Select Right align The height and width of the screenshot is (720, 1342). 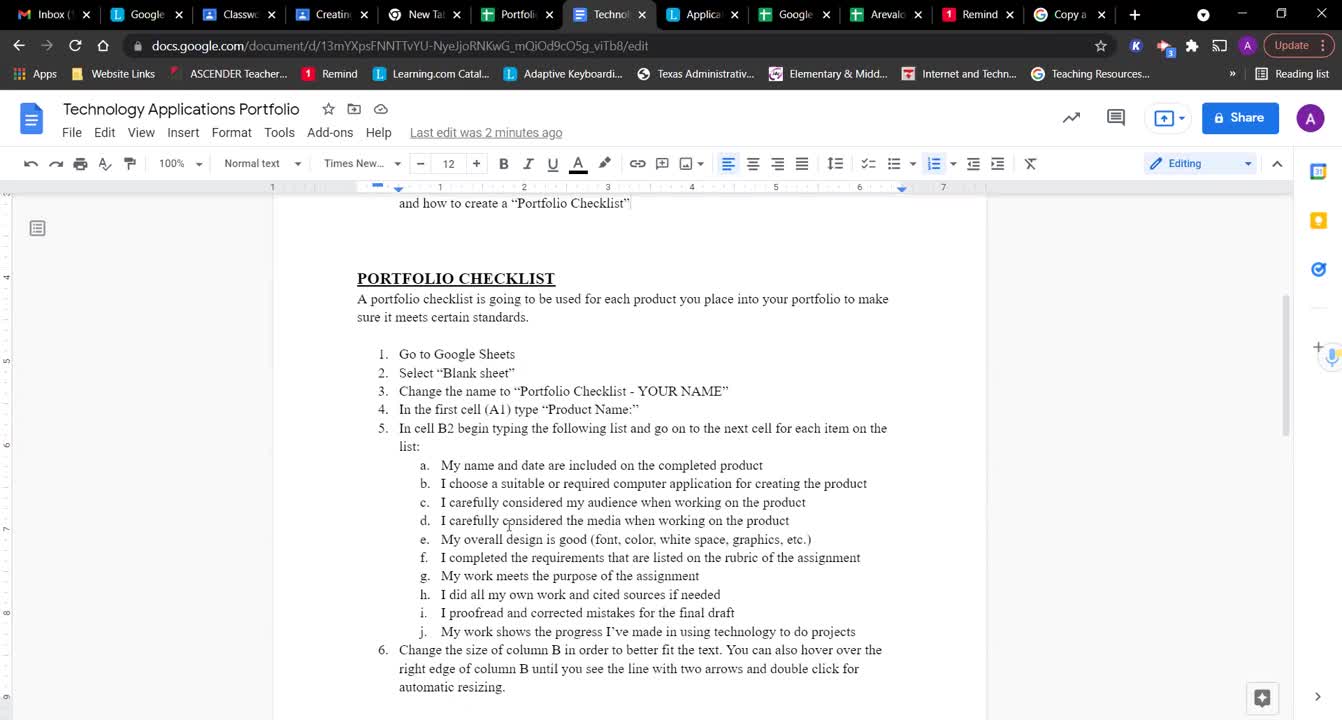[777, 164]
